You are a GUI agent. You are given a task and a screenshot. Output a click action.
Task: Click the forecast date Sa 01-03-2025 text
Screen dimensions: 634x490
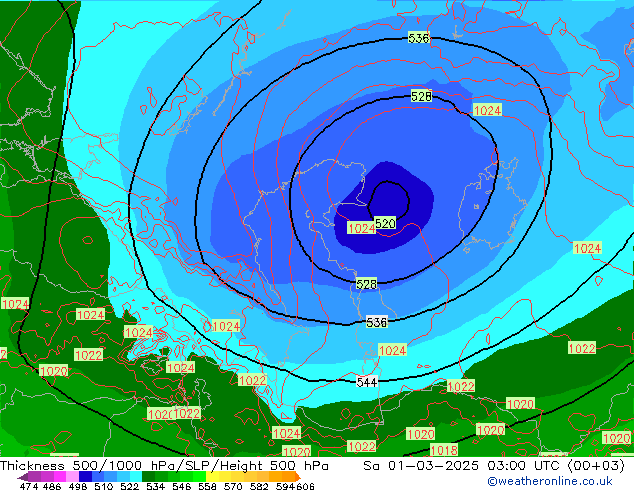[421, 465]
